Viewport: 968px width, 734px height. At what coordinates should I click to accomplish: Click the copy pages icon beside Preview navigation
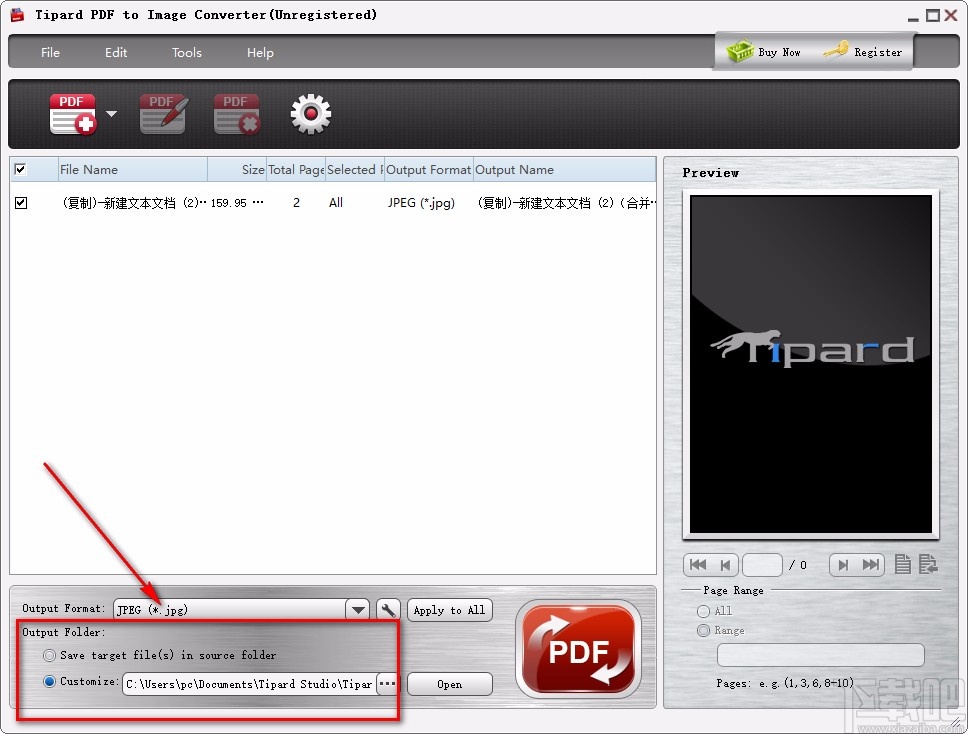[x=902, y=565]
